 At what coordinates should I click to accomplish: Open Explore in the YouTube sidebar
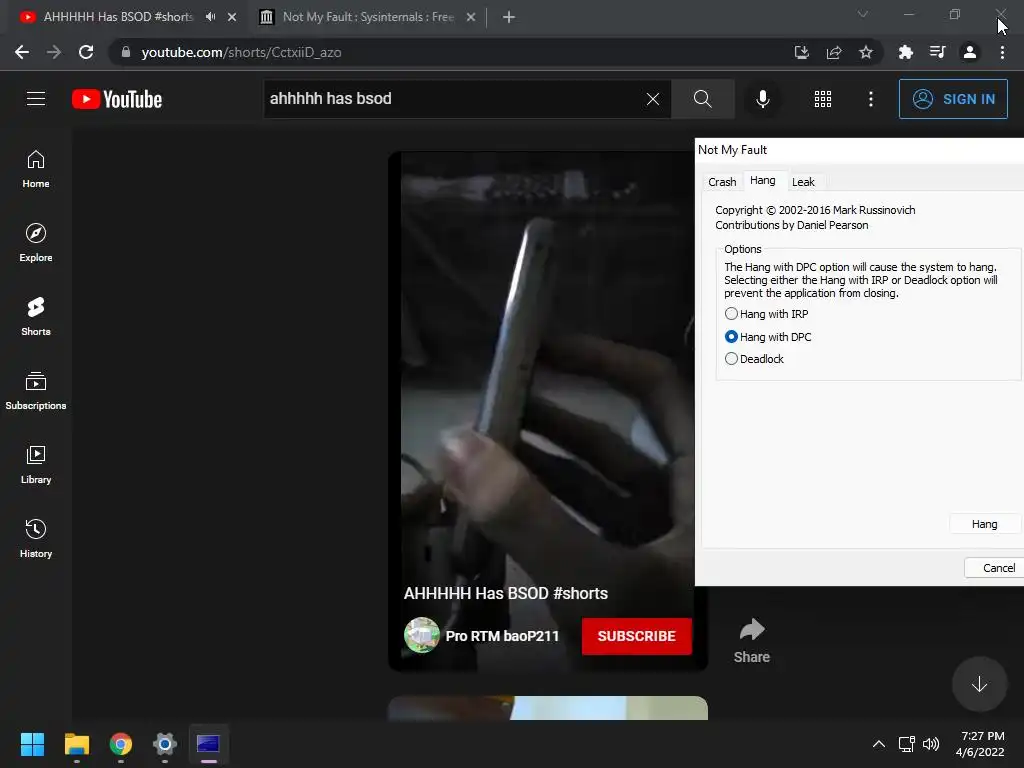[x=36, y=243]
